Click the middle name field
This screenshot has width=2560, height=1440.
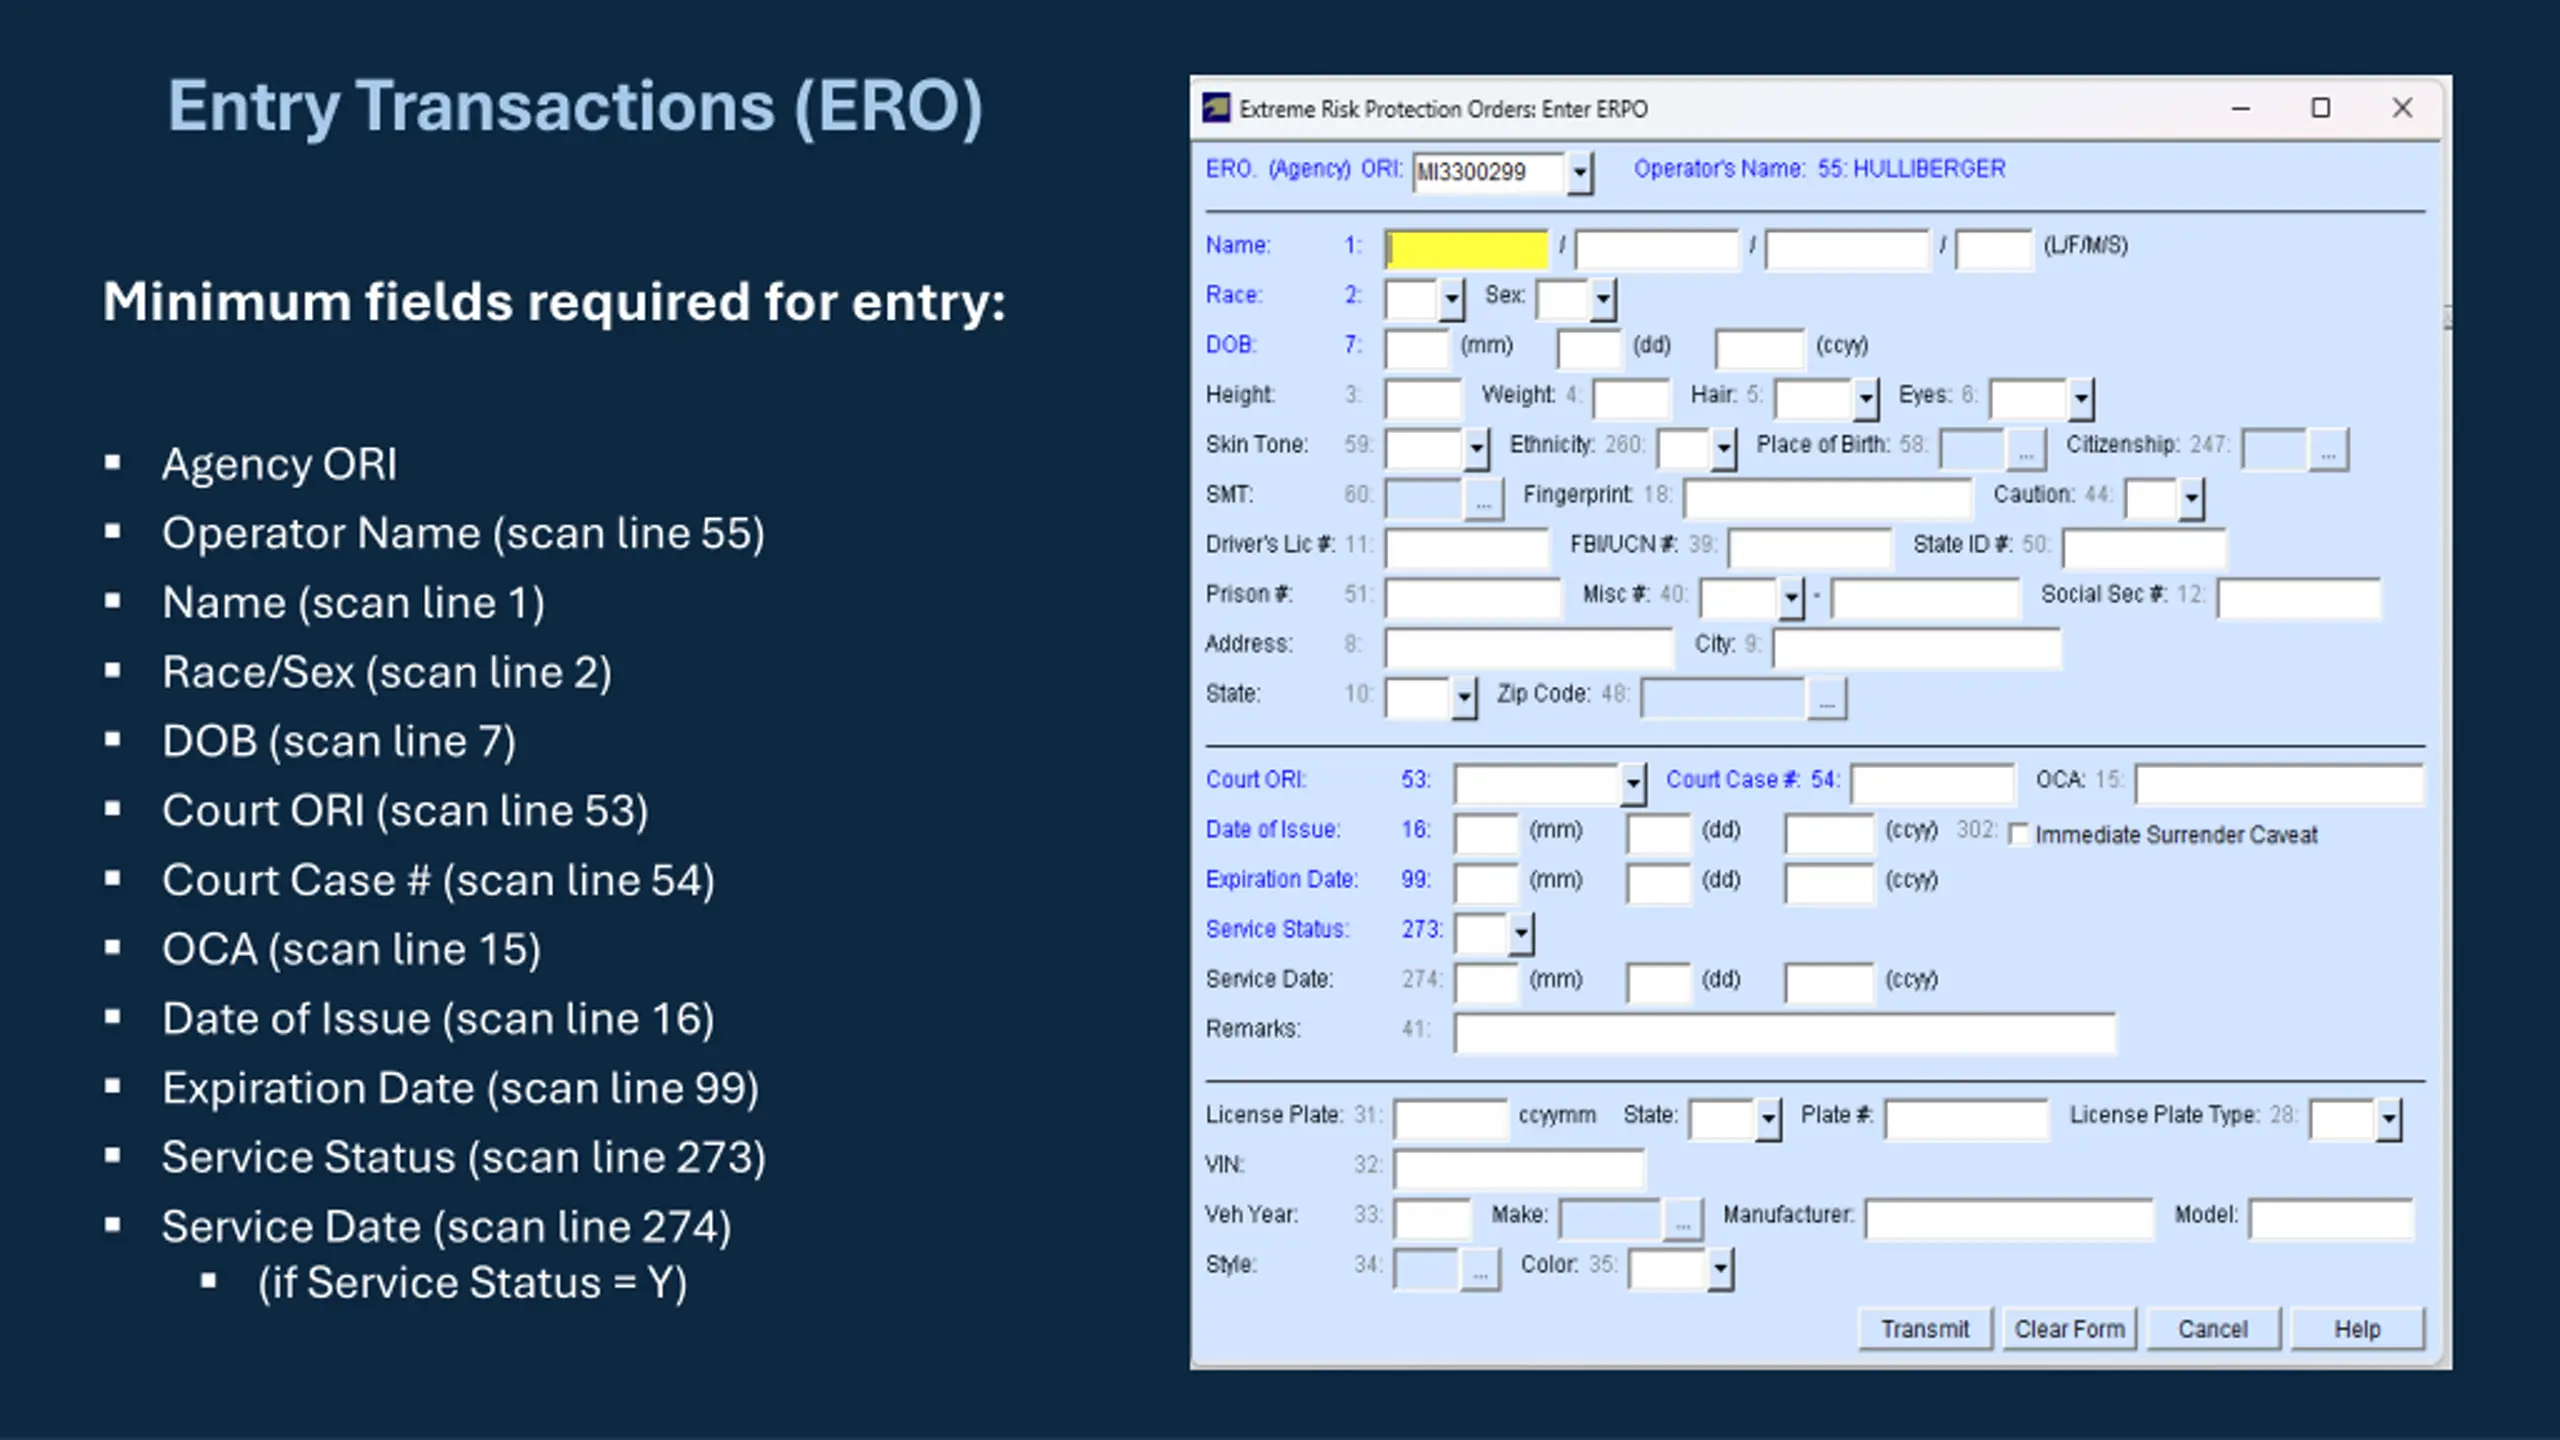click(1847, 250)
